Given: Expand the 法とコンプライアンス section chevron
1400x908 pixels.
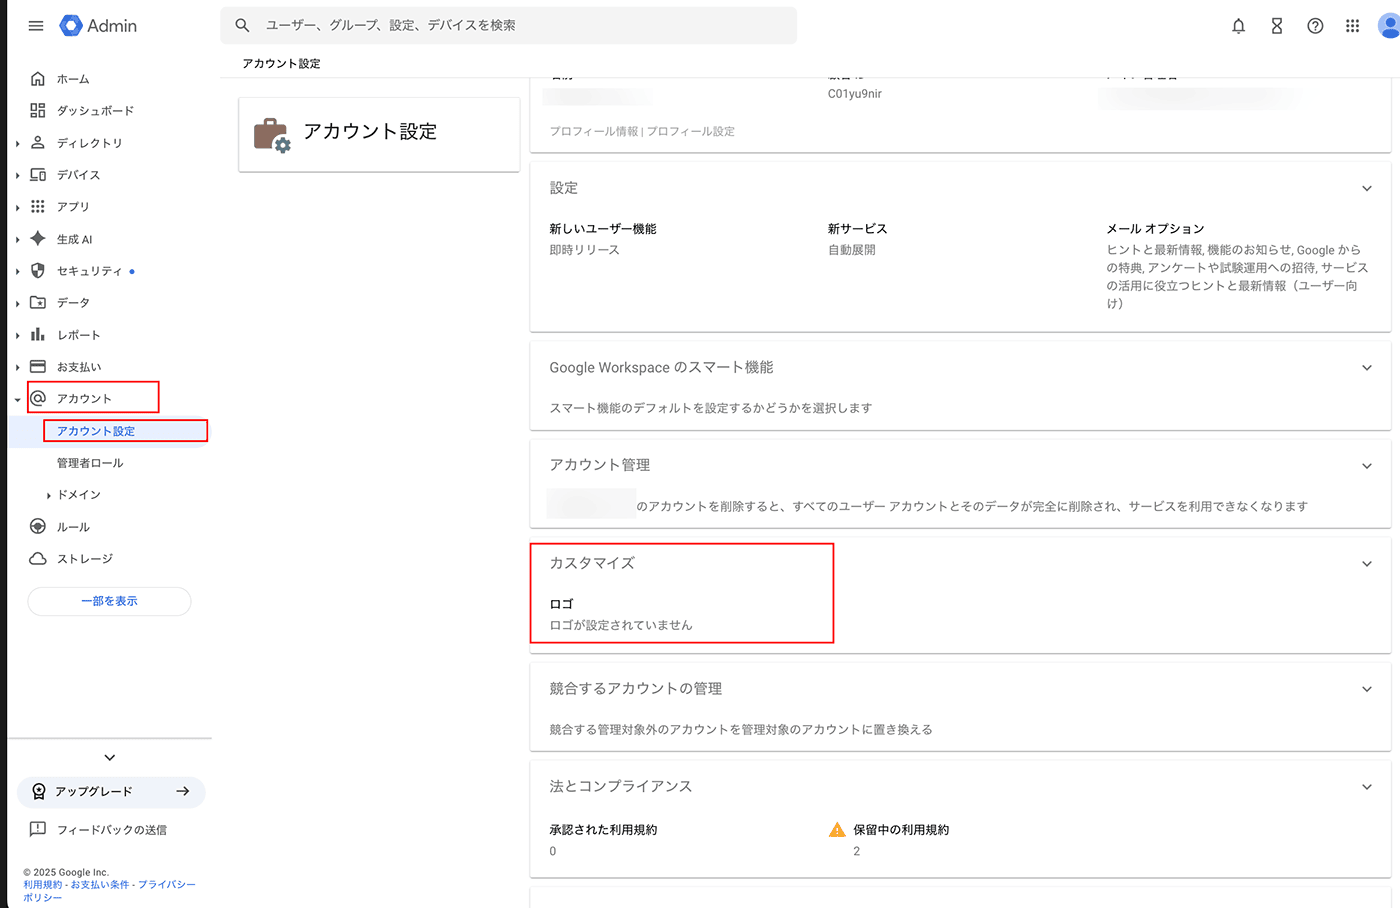Looking at the screenshot, I should [x=1366, y=787].
